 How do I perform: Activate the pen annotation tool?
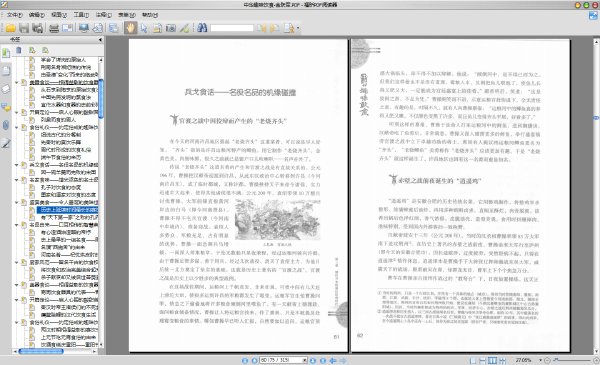(x=184, y=28)
